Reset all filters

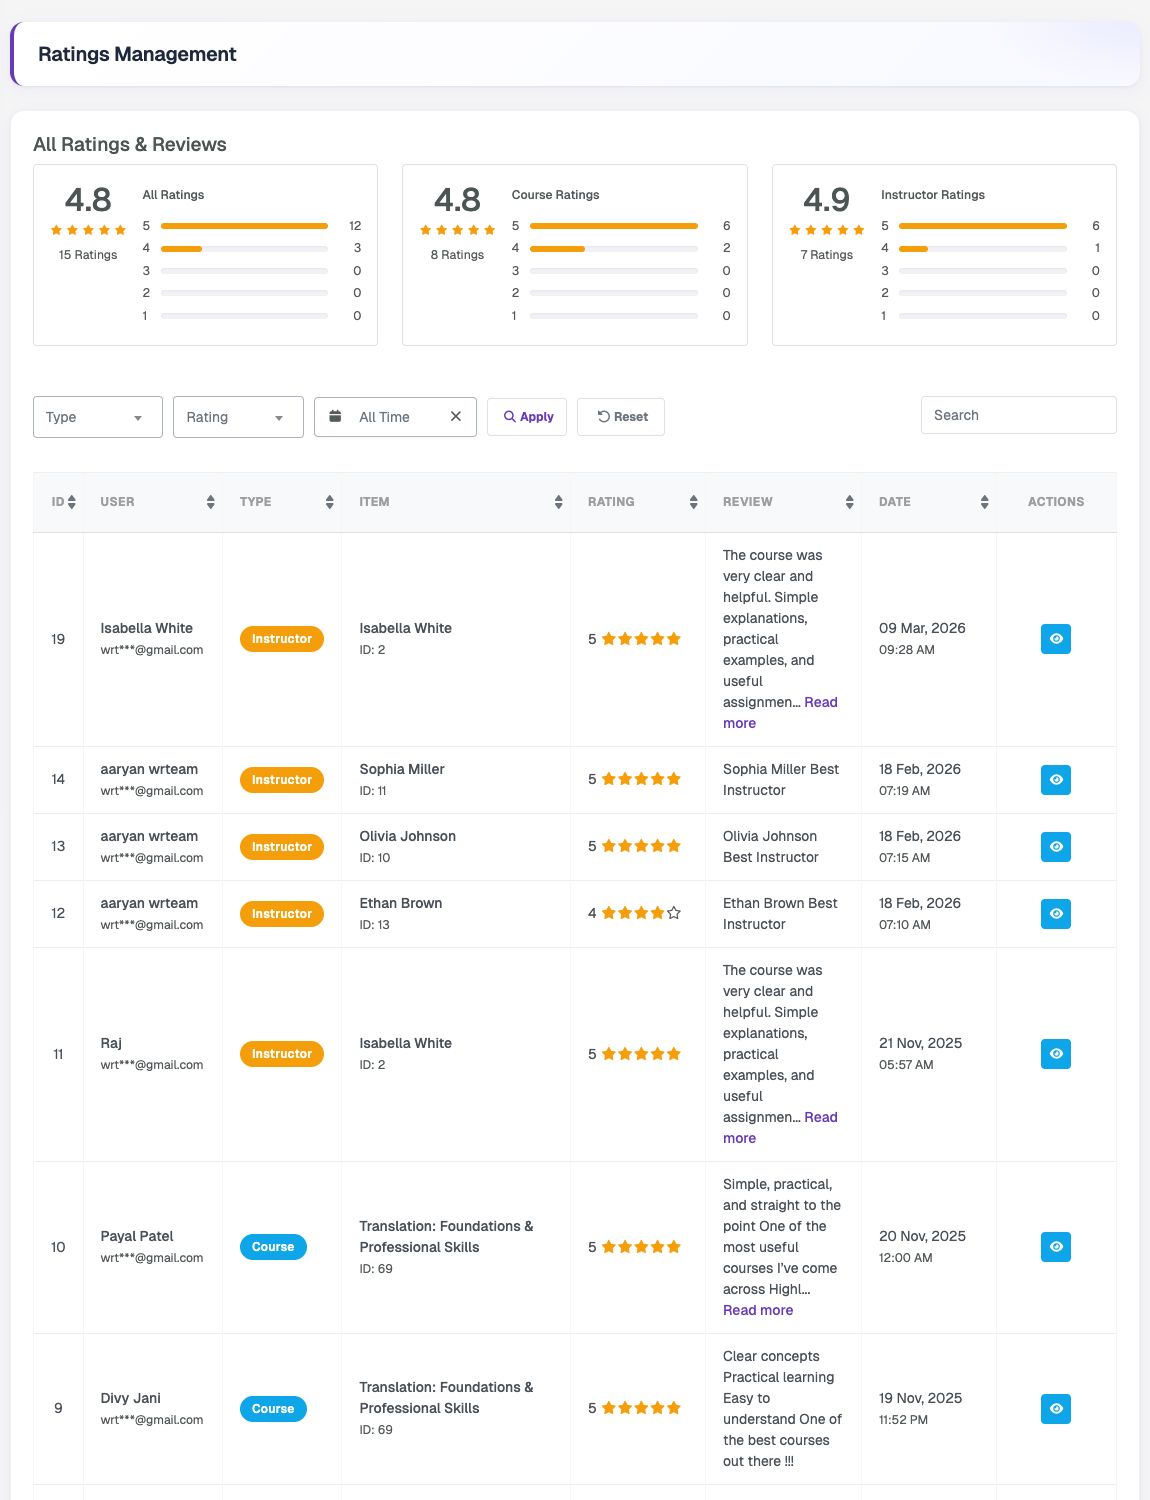[x=621, y=417]
